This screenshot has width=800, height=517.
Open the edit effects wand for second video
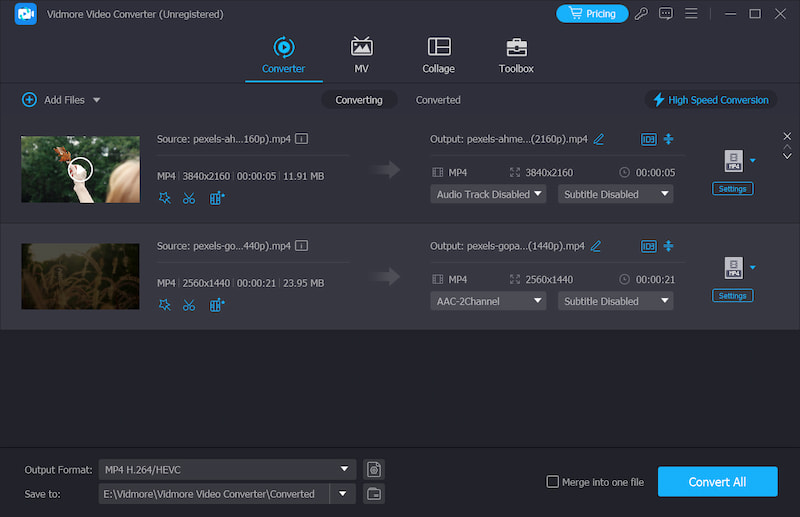click(x=165, y=305)
